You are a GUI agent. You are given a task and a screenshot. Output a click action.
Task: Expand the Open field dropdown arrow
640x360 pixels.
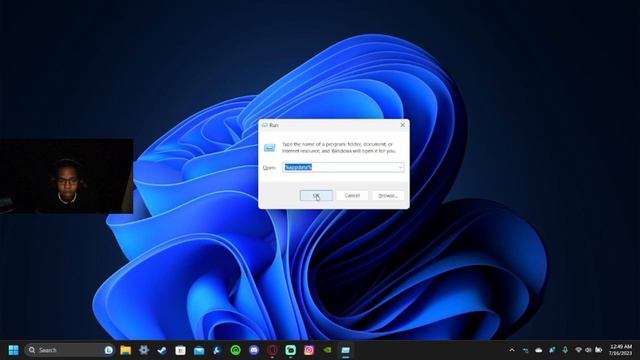pyautogui.click(x=400, y=167)
